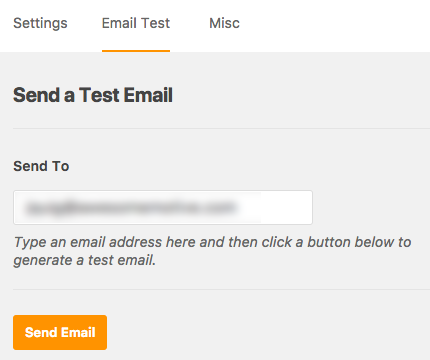Screen dimensions: 430x360
Task: Click the Send Email button
Action: 60,332
